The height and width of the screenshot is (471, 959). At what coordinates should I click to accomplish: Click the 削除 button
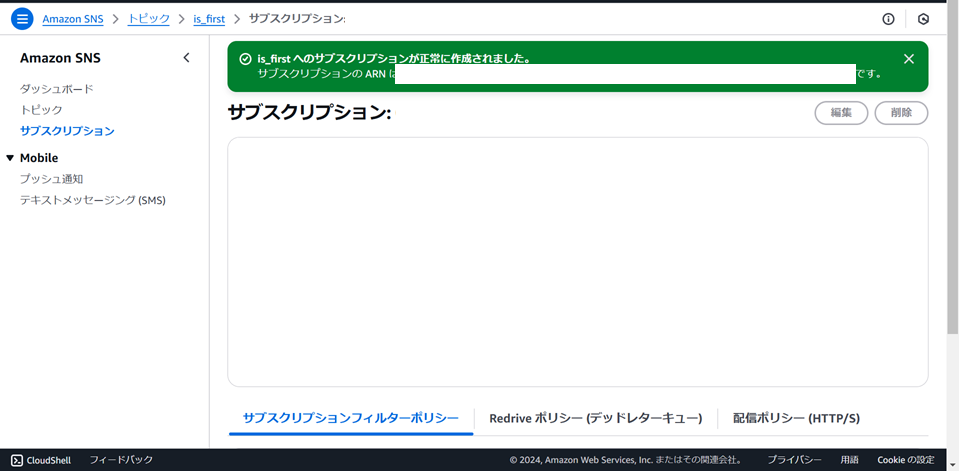902,113
